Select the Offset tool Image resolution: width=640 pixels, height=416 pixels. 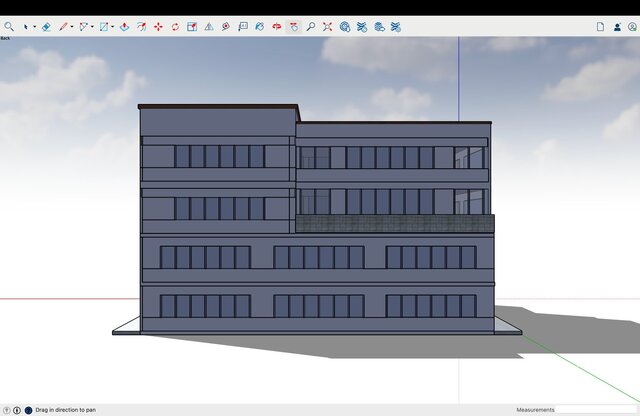141,27
